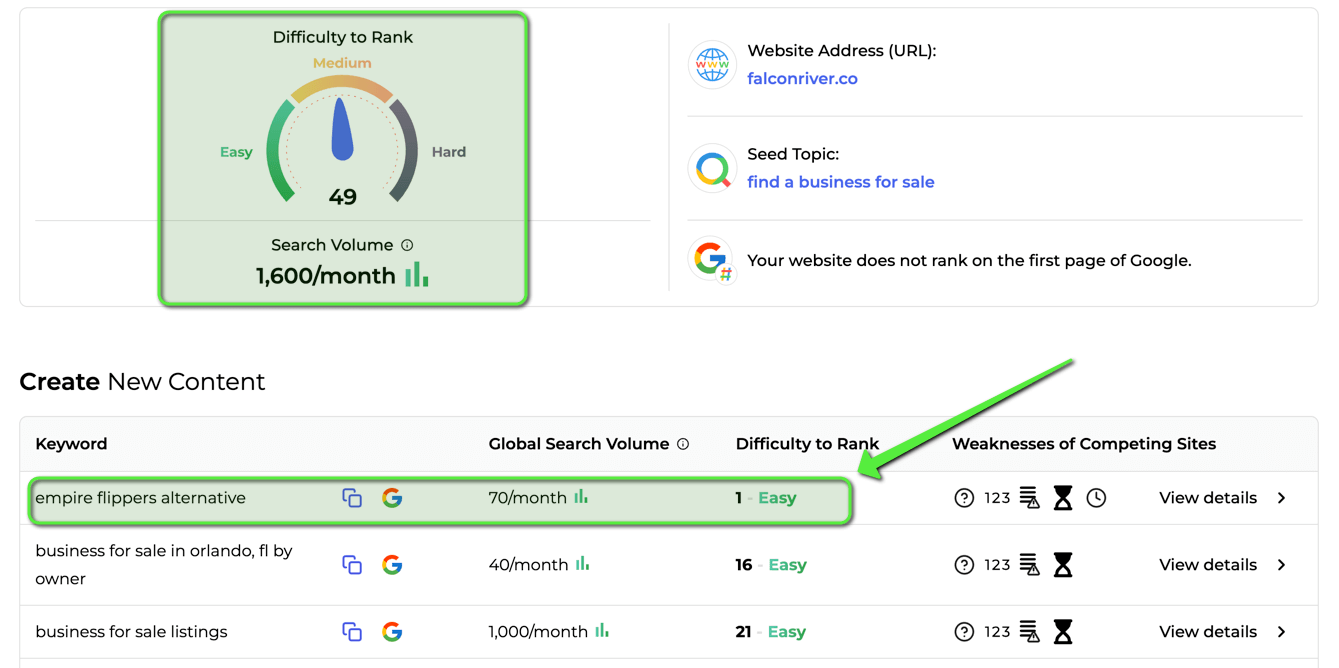This screenshot has height=668, width=1339.
Task: Click Google icon for 'business for sale listings'
Action: coord(392,632)
